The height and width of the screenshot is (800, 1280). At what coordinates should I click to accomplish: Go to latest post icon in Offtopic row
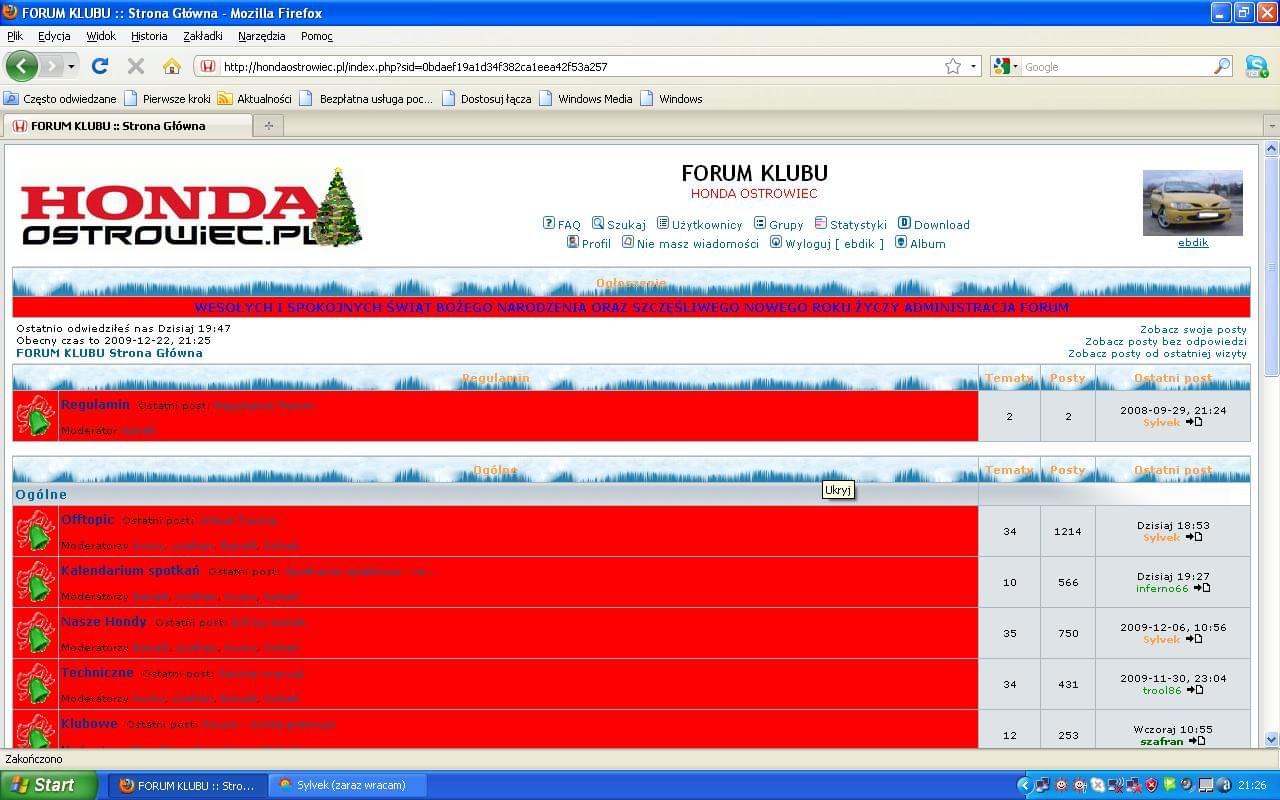point(1194,537)
